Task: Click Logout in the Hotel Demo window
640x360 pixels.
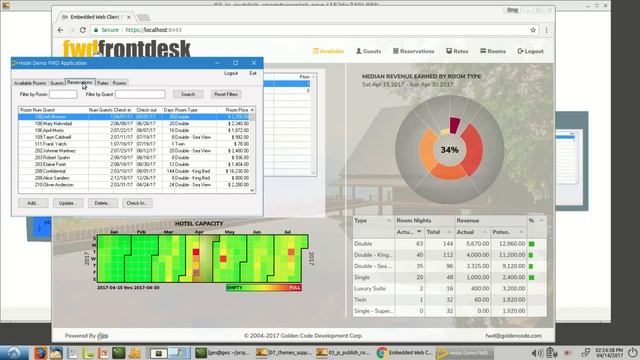Action: [x=231, y=73]
